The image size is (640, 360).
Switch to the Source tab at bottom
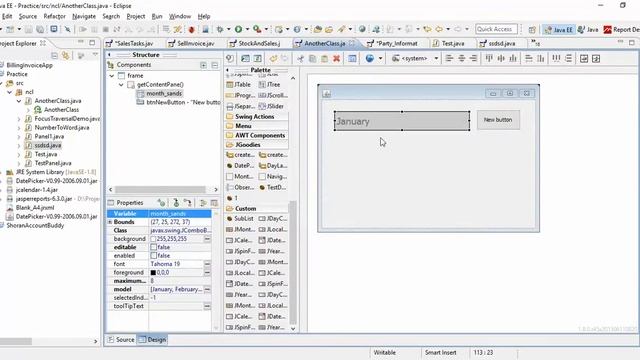[x=120, y=340]
